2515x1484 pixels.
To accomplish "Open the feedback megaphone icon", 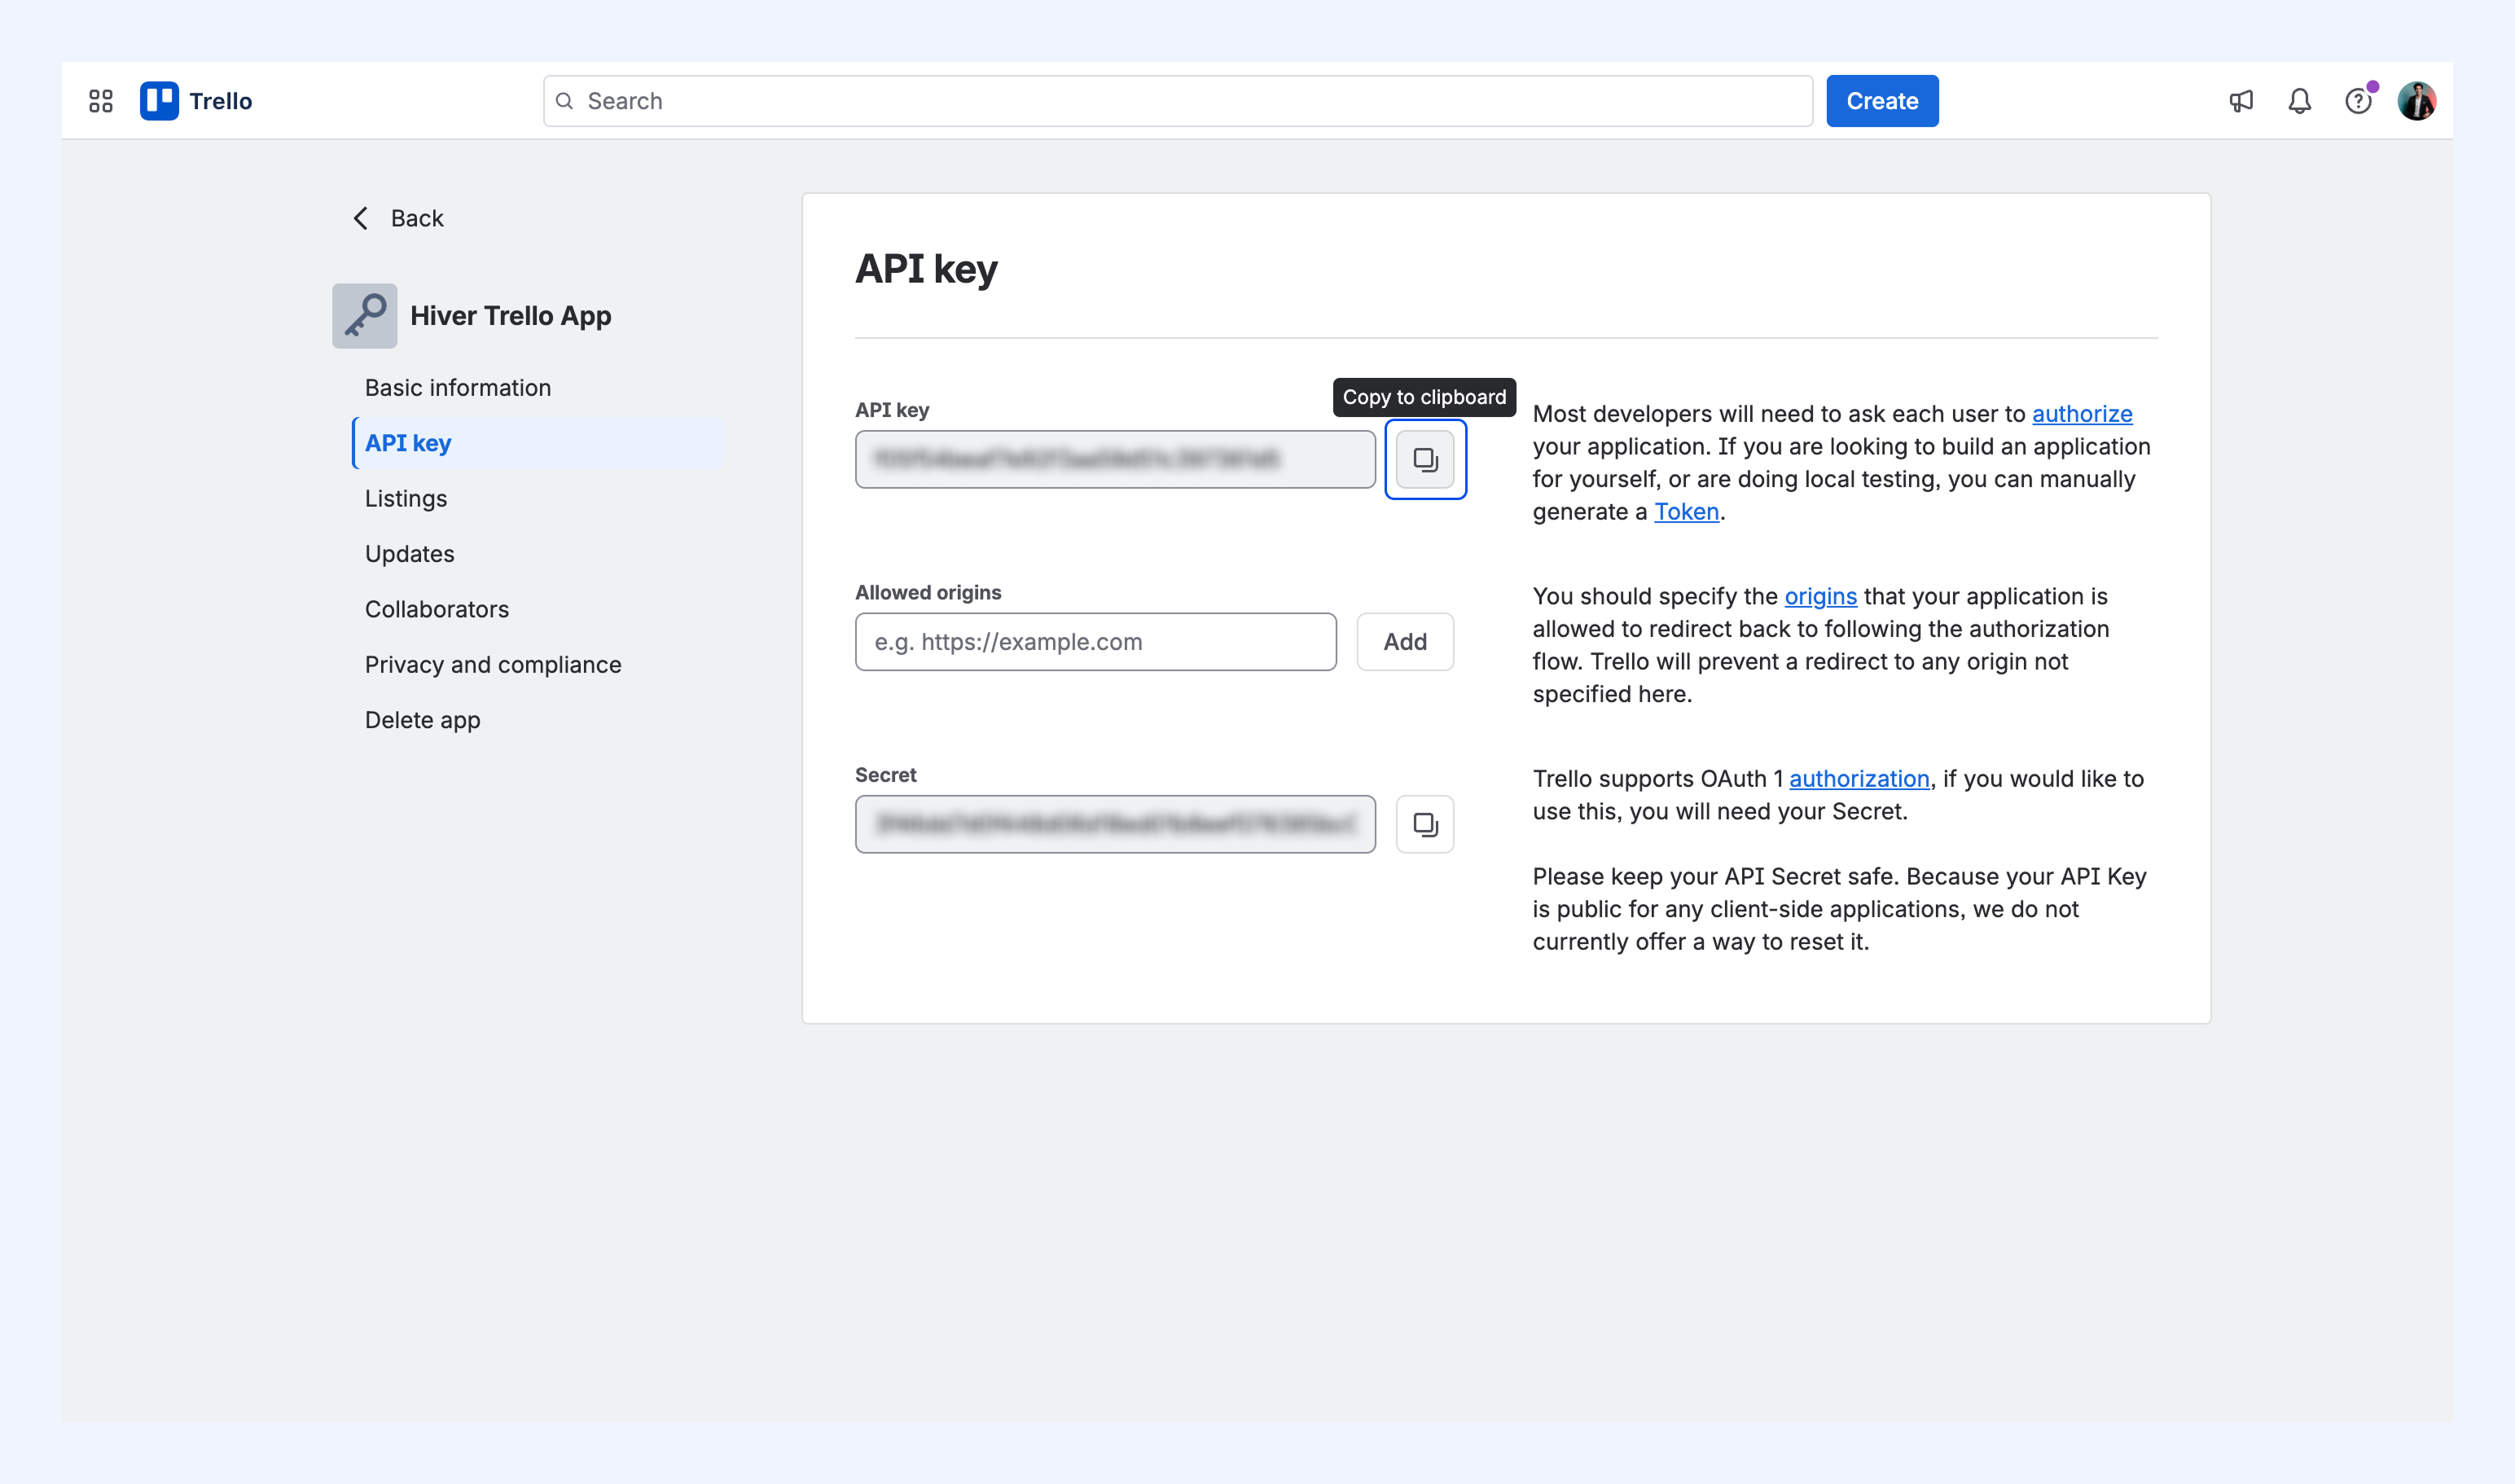I will 2241,101.
